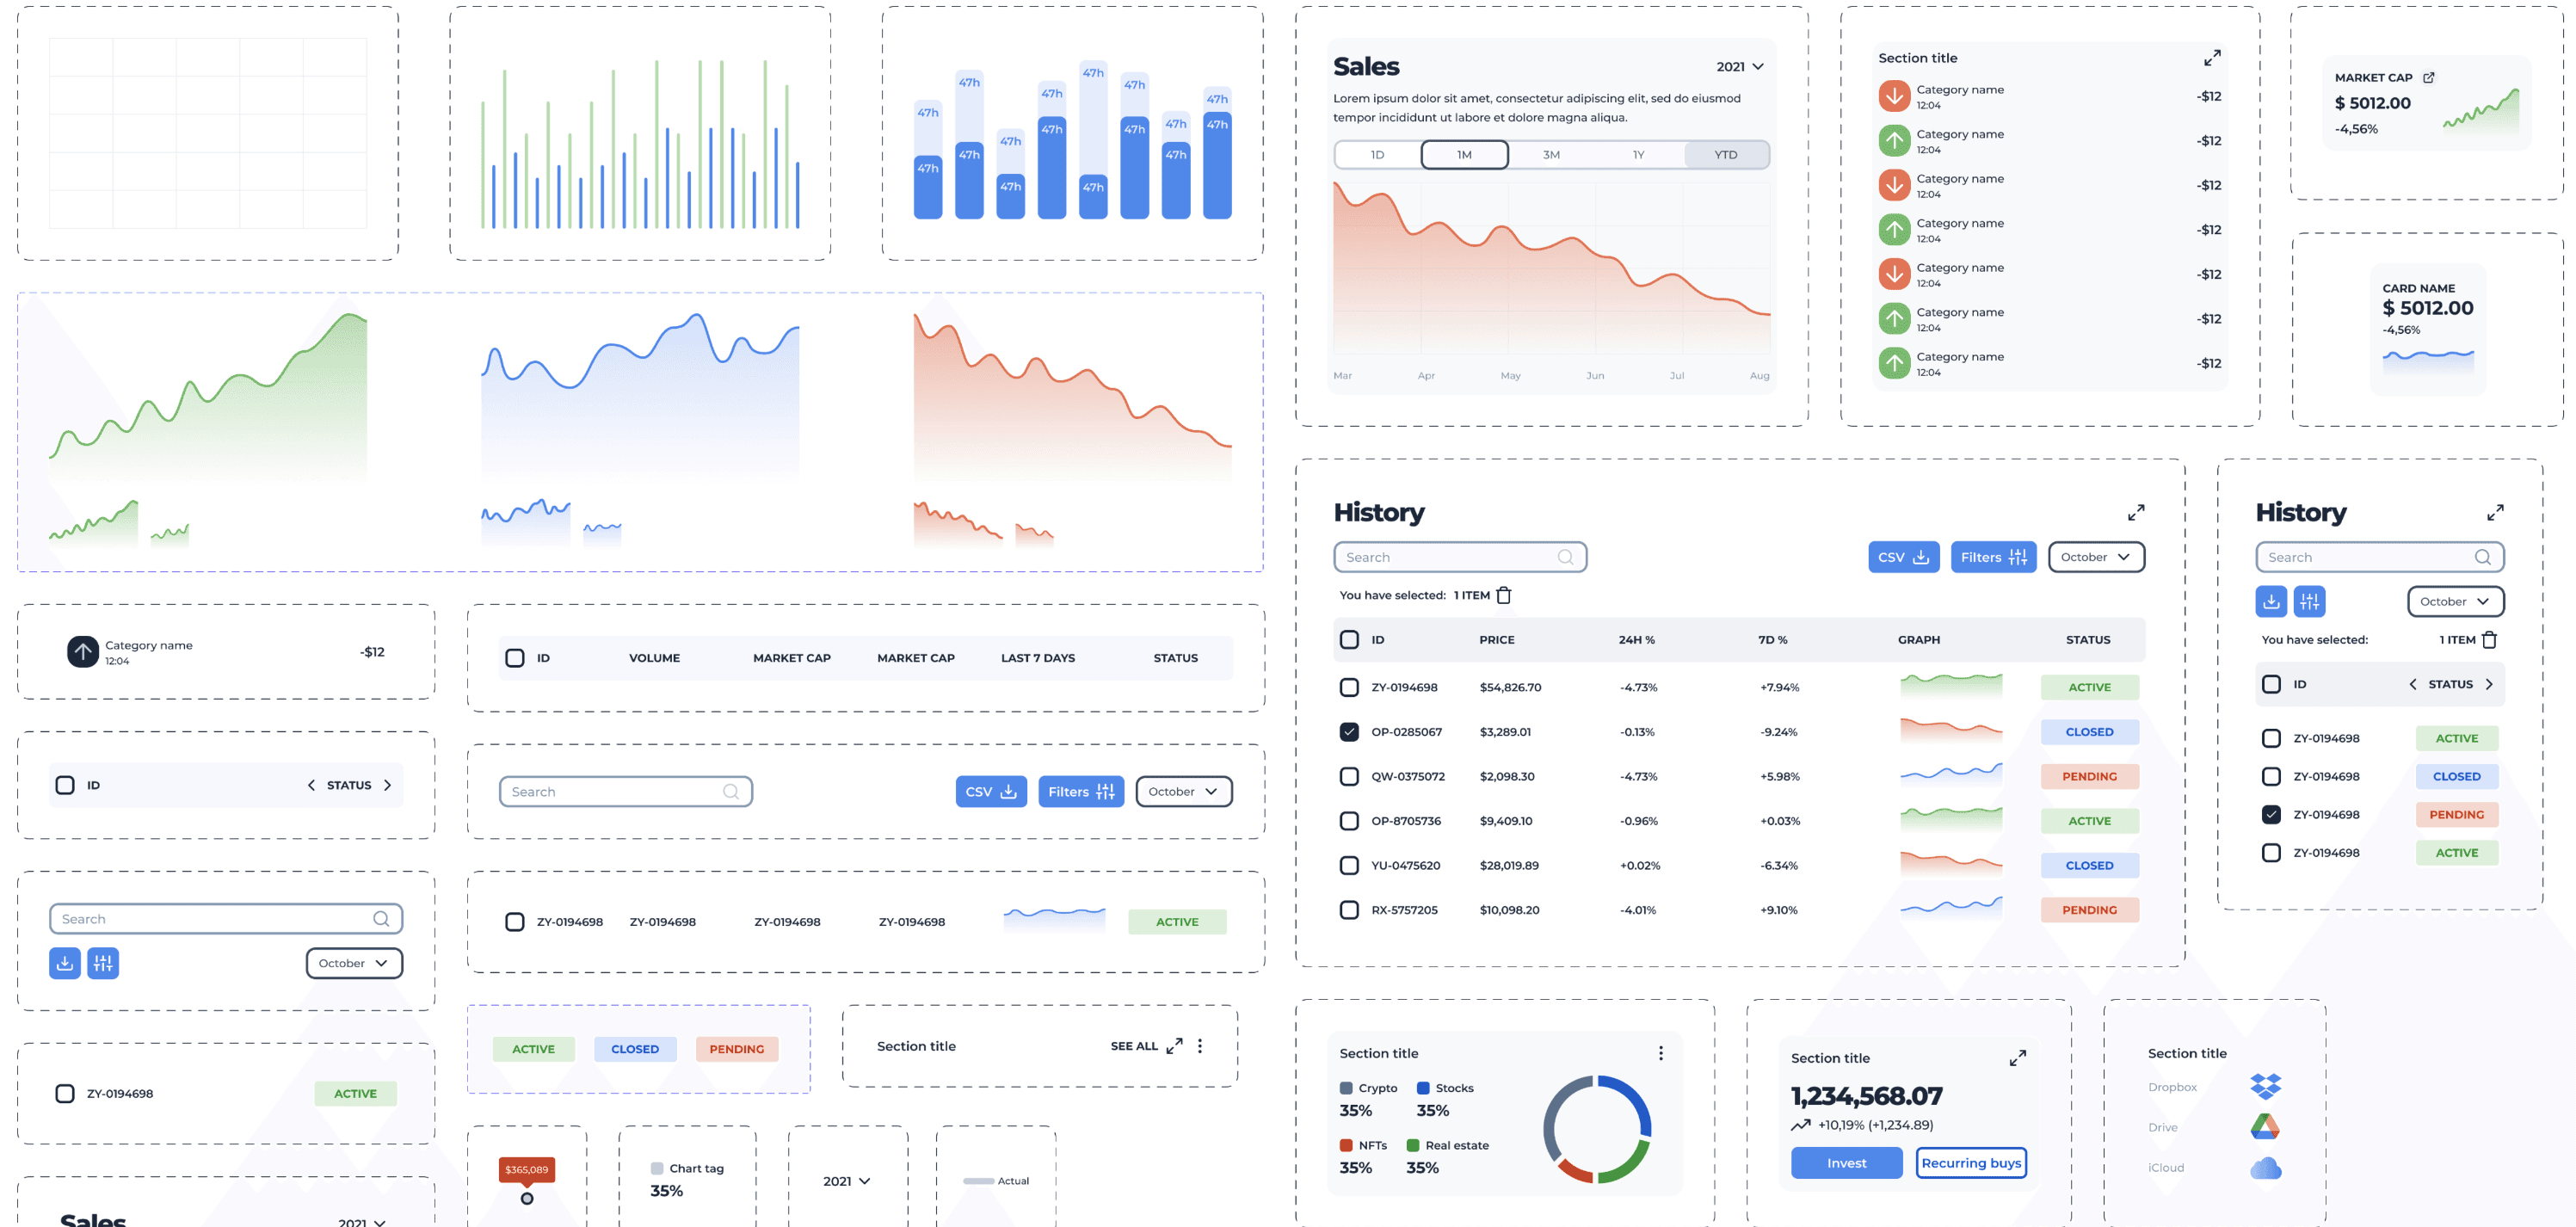Delete selected item in small History panel
The height and width of the screenshot is (1227, 2576).
(2489, 639)
